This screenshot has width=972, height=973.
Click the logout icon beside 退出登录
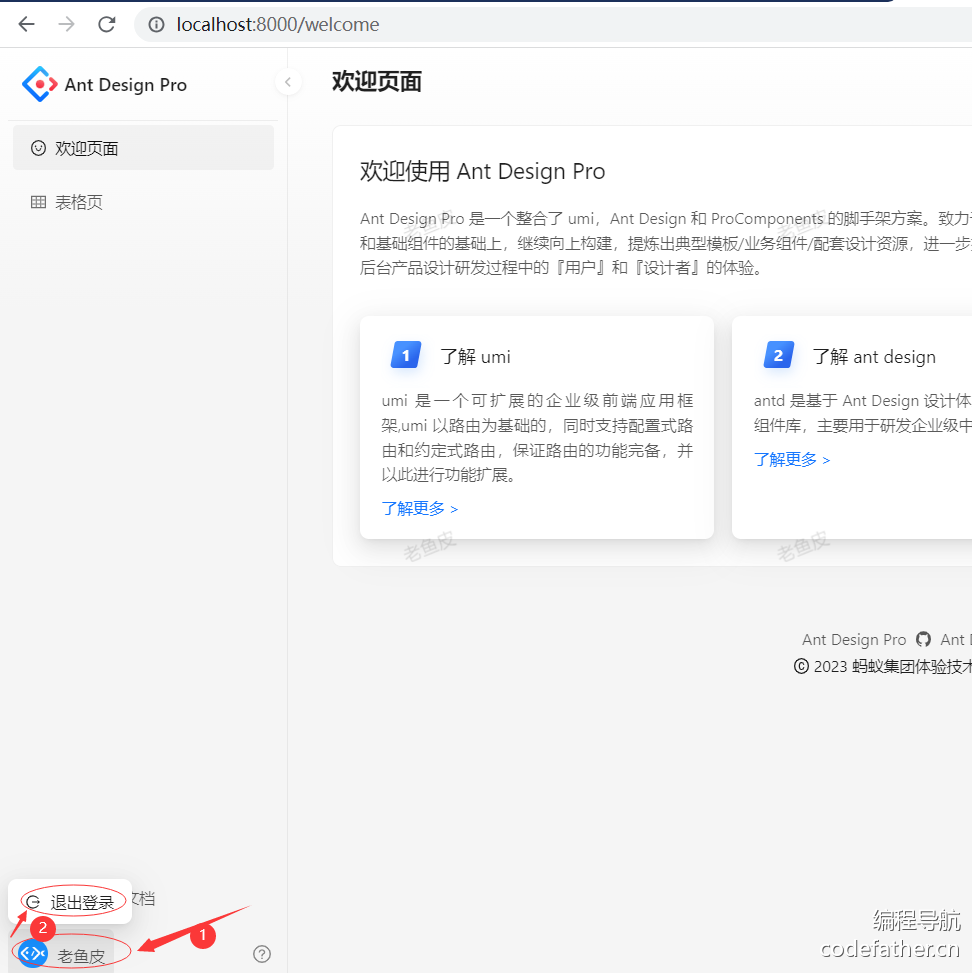pyautogui.click(x=34, y=902)
